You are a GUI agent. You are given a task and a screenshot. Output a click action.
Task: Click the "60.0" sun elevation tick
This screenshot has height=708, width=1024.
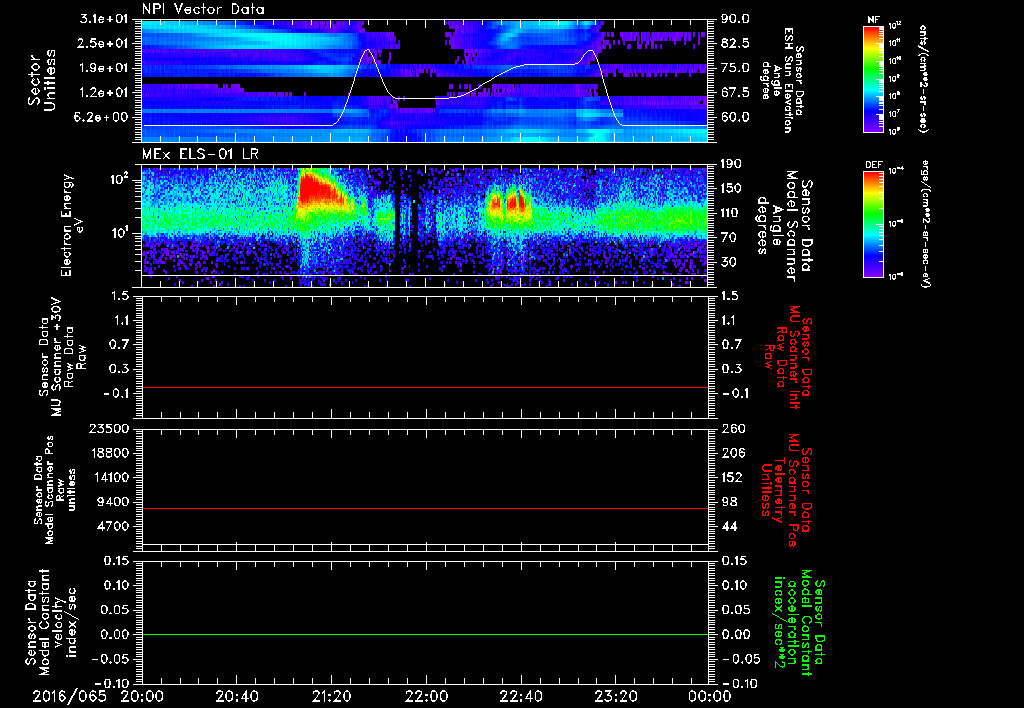click(x=735, y=117)
